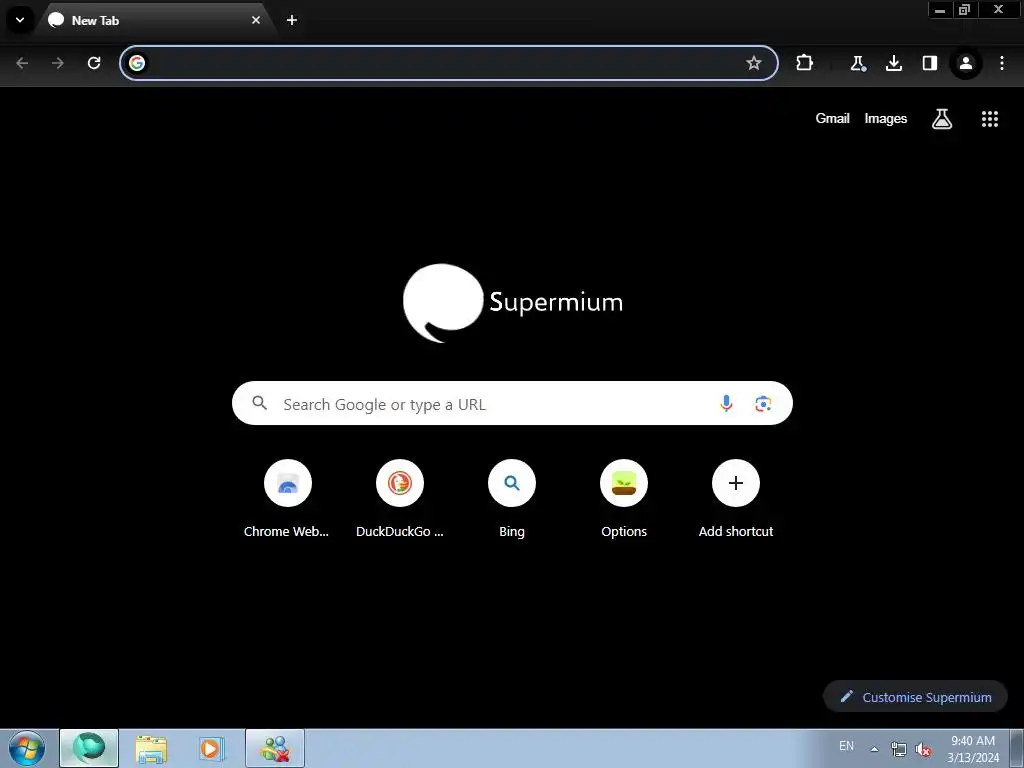Open the tab search dropdown arrow

pos(20,20)
